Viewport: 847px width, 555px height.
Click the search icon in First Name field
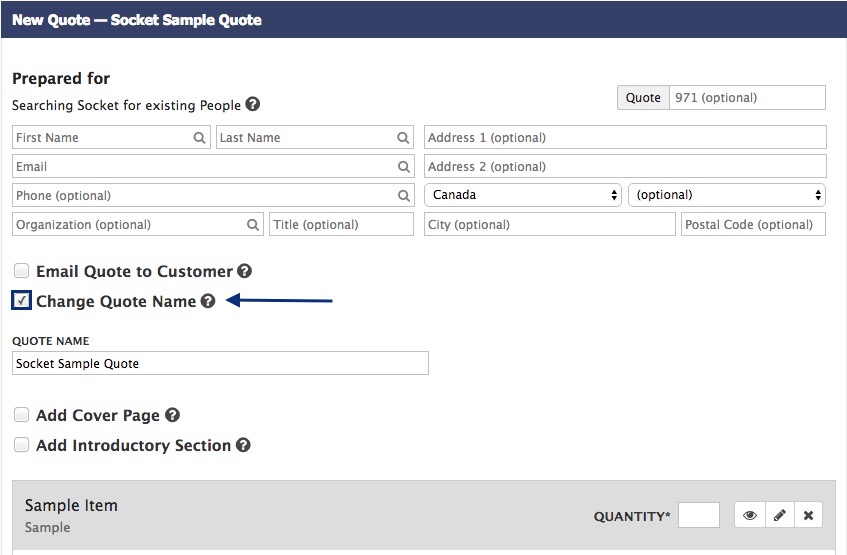point(199,138)
